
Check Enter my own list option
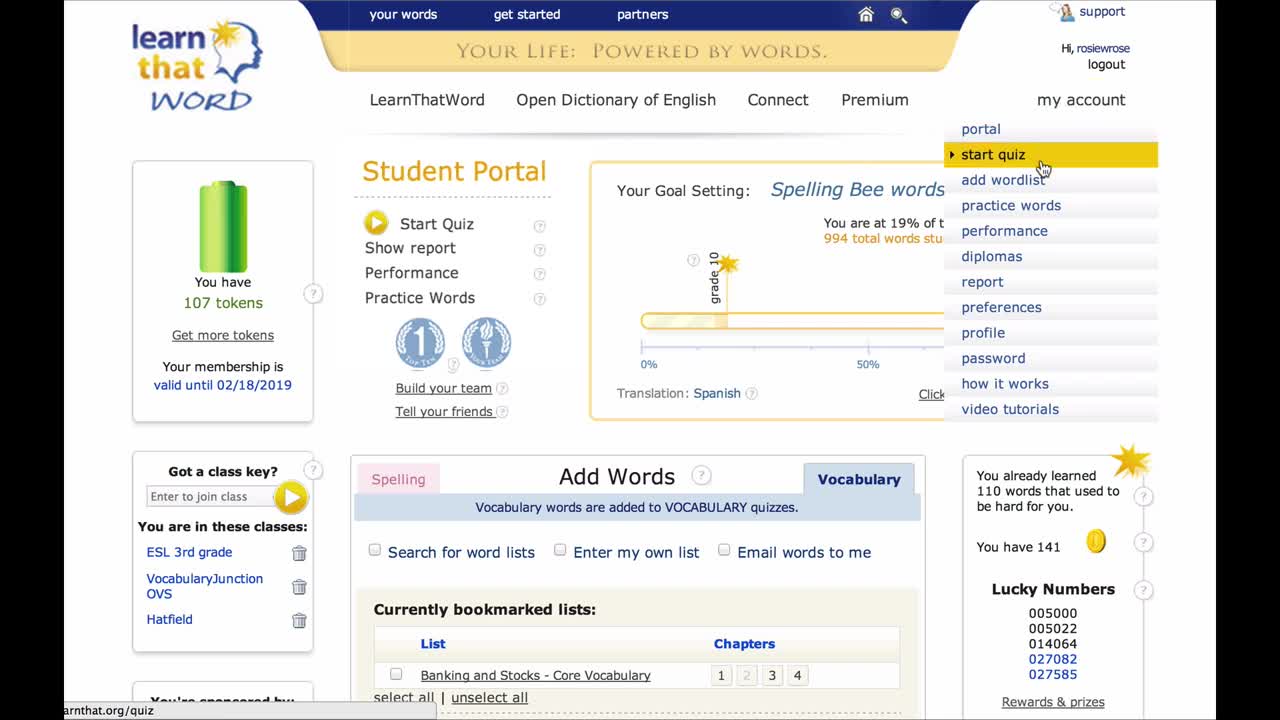click(x=560, y=550)
